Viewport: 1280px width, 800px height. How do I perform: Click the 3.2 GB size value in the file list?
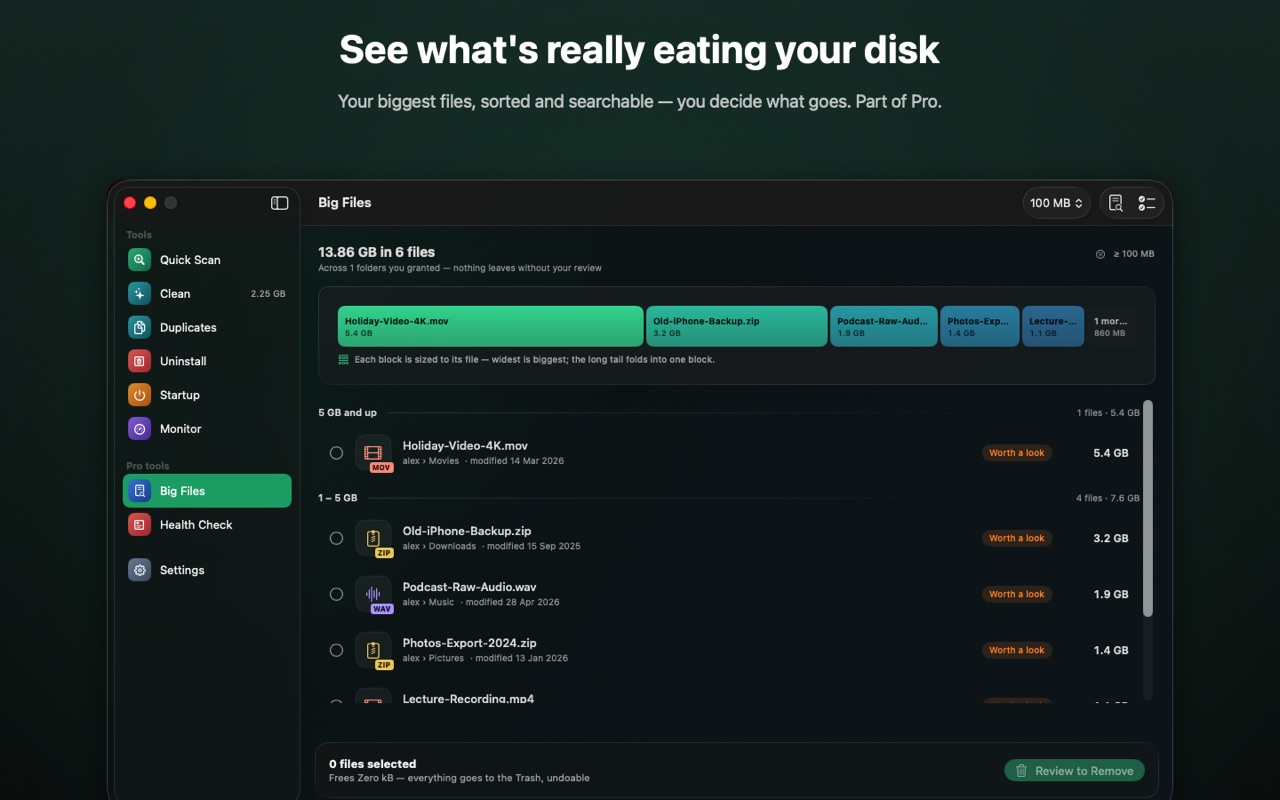coord(1111,538)
